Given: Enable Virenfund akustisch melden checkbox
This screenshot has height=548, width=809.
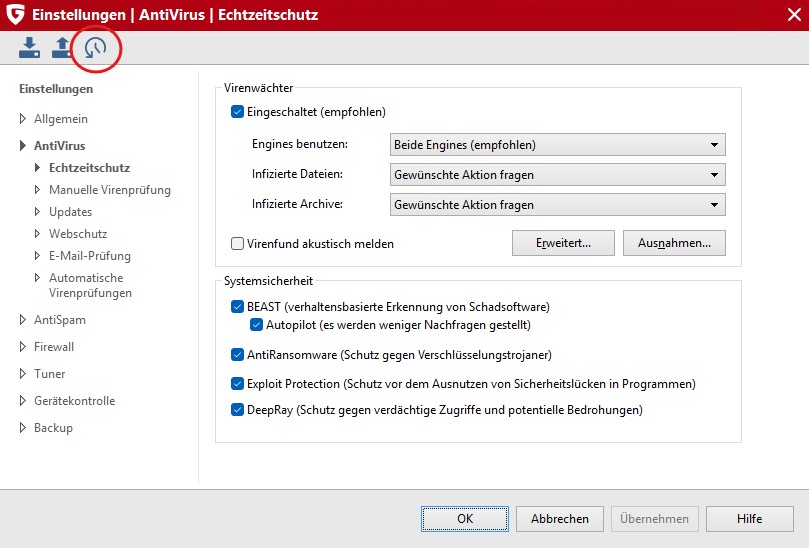Looking at the screenshot, I should tap(237, 244).
